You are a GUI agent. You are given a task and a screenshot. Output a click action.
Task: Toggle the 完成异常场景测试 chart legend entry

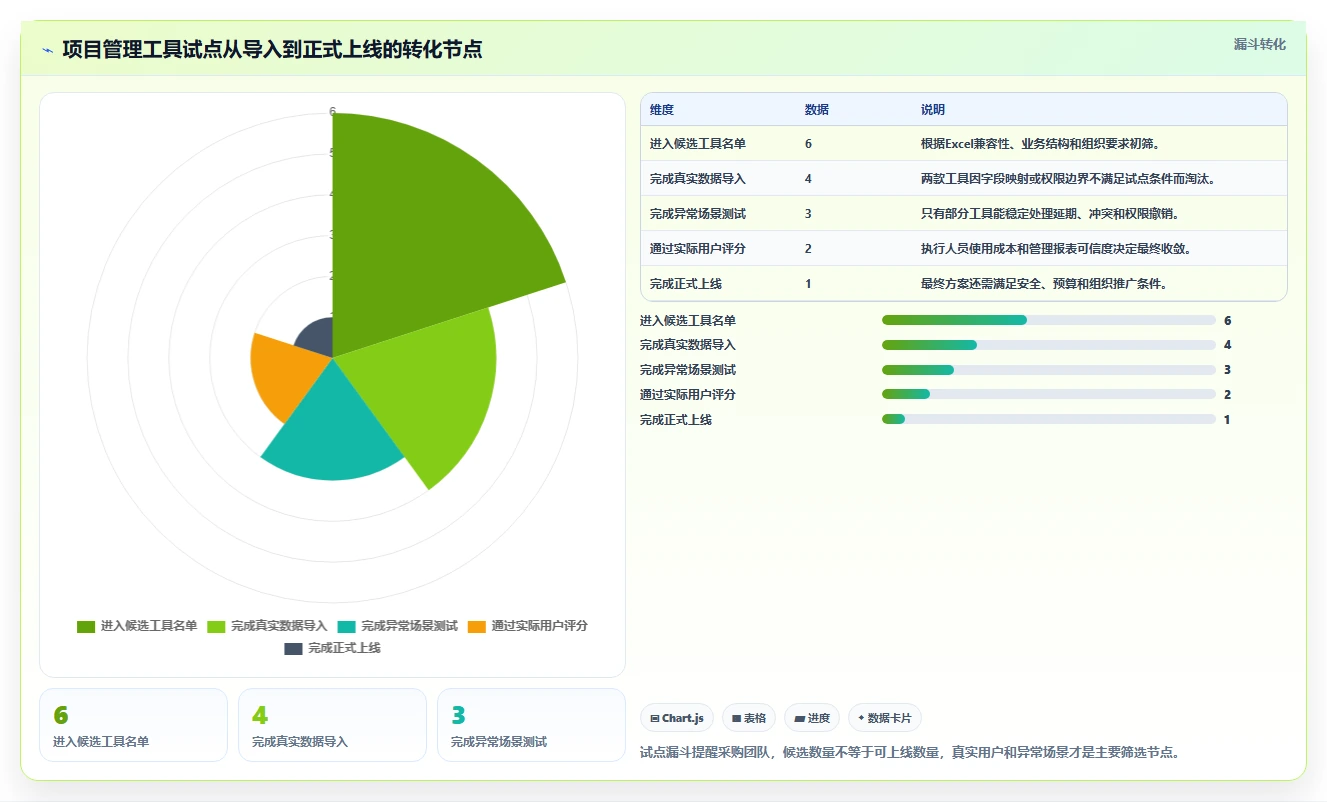397,626
